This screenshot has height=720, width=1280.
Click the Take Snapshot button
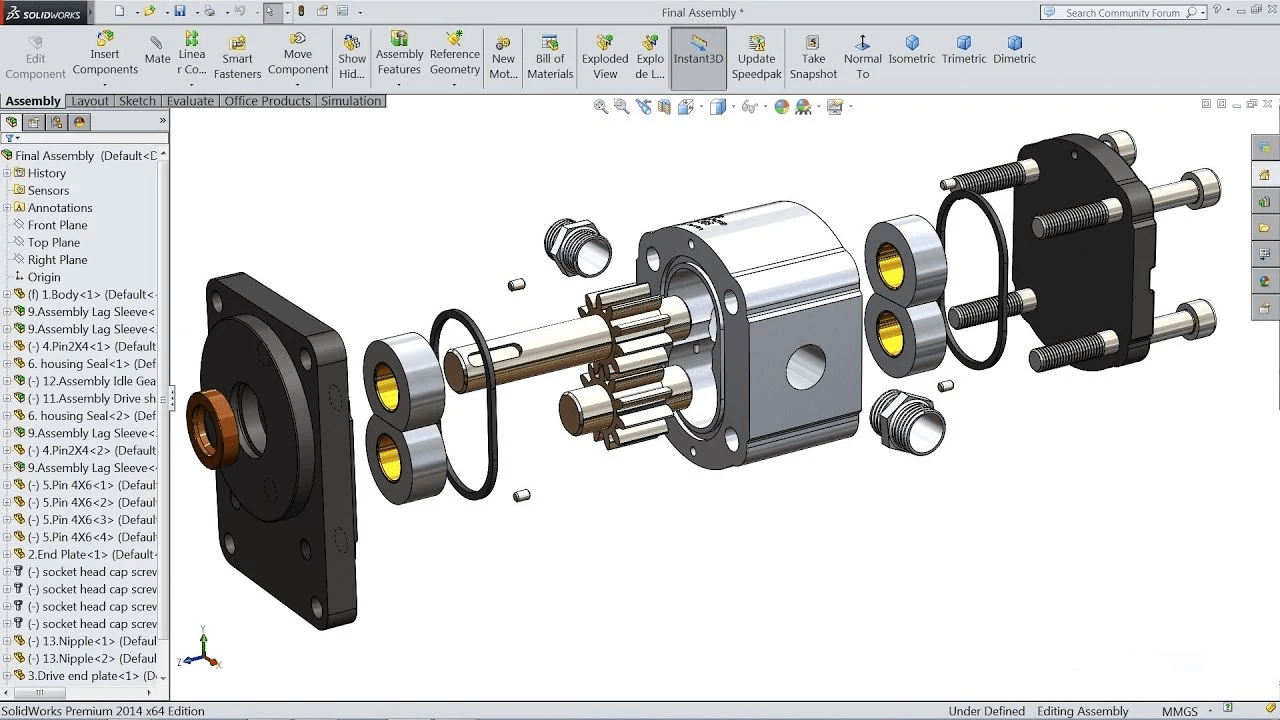pyautogui.click(x=813, y=50)
